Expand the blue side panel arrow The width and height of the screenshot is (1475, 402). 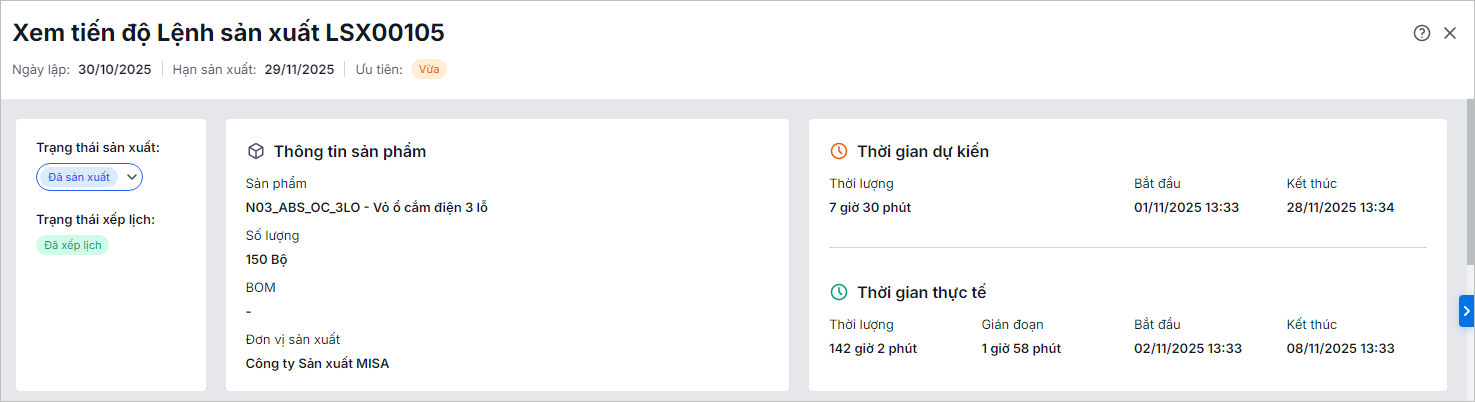[x=1466, y=311]
